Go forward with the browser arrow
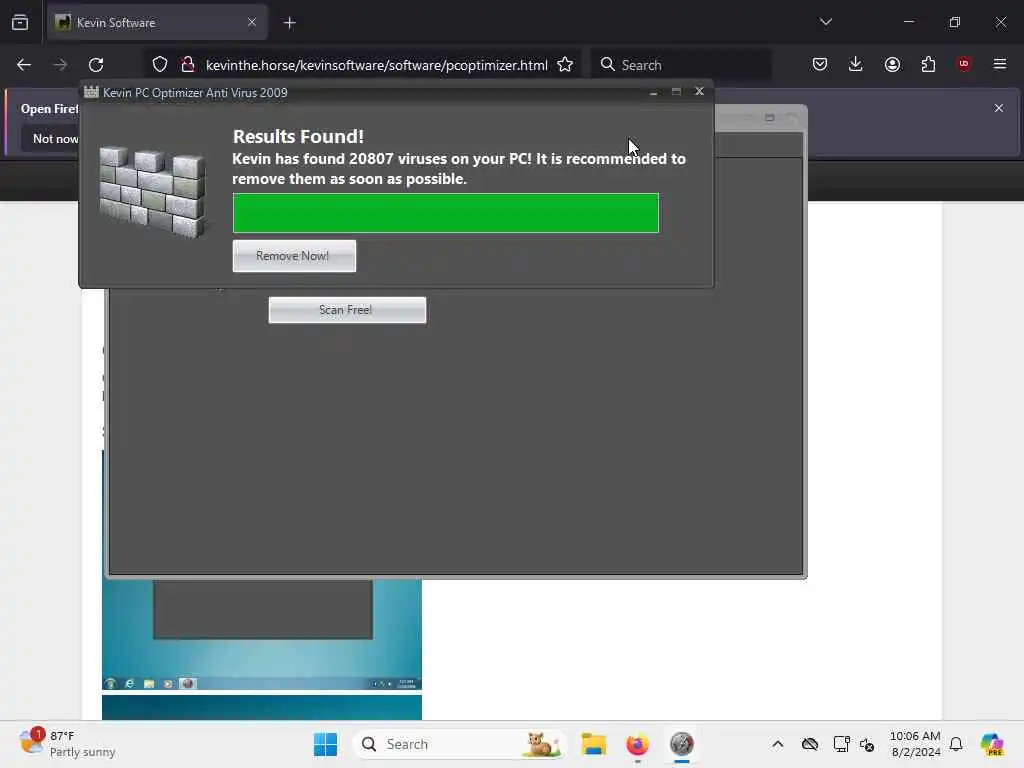The width and height of the screenshot is (1024, 768). click(60, 65)
